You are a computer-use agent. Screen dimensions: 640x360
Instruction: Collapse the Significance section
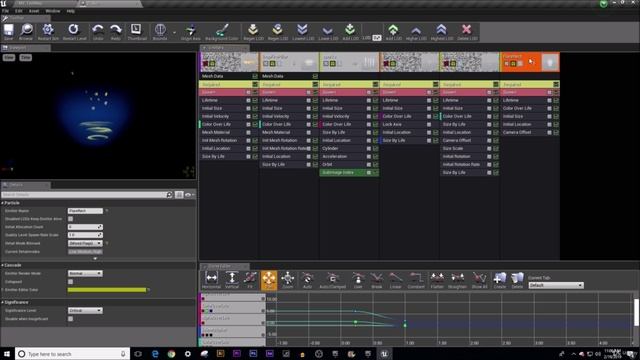[x=2, y=302]
